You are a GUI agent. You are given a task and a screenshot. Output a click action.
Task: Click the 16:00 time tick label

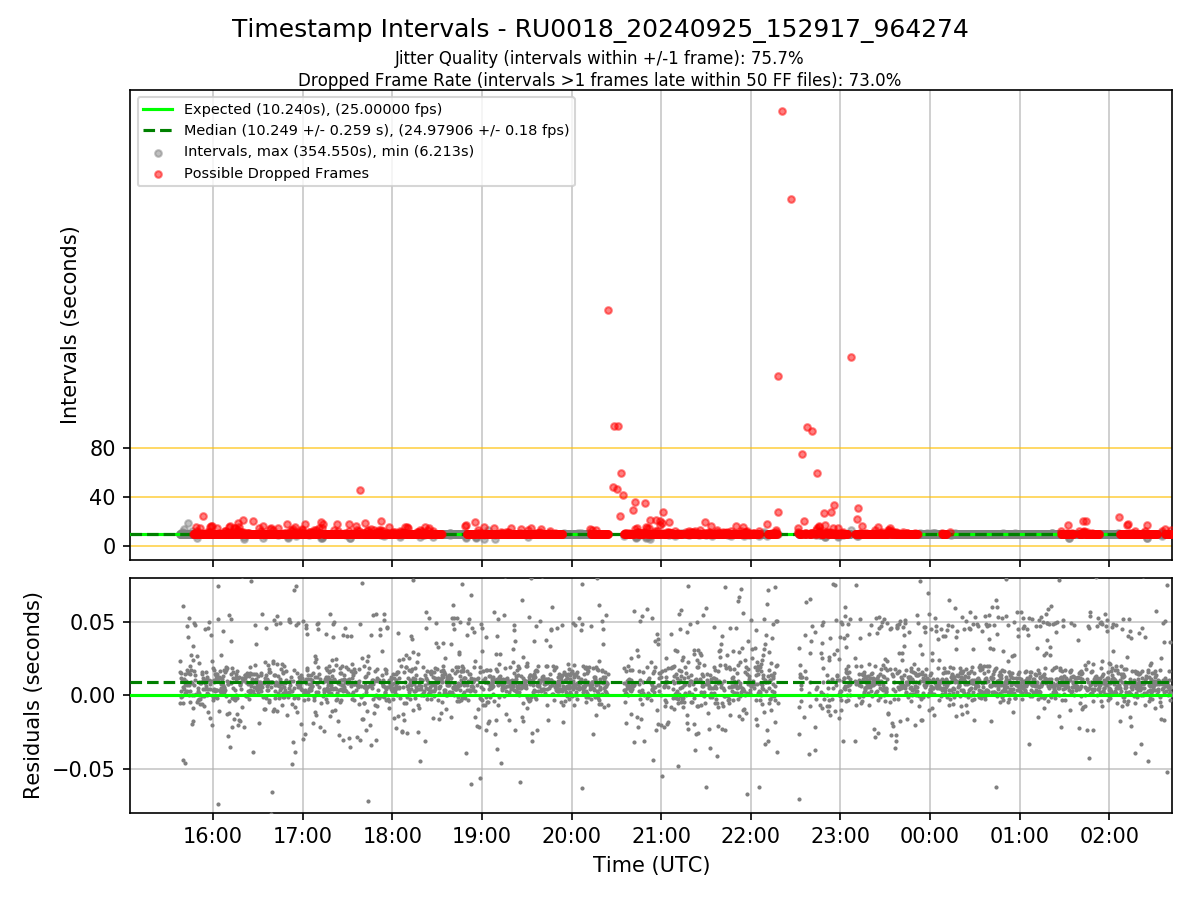(213, 835)
